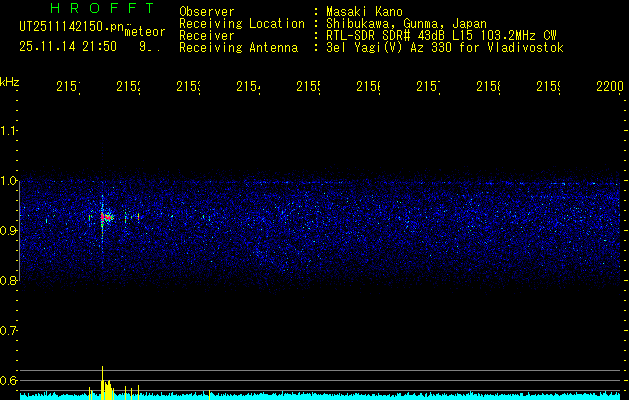Click the 0.8 frequency axis label

(x=8, y=280)
